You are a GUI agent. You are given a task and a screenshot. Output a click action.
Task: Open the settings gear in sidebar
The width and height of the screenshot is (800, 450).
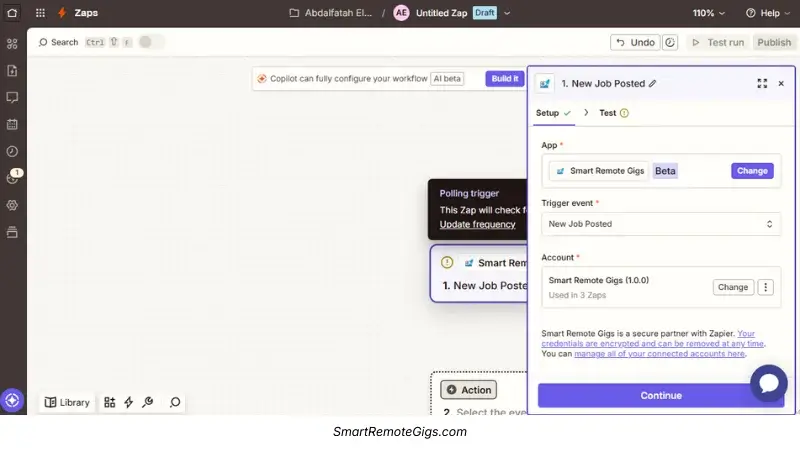(12, 205)
